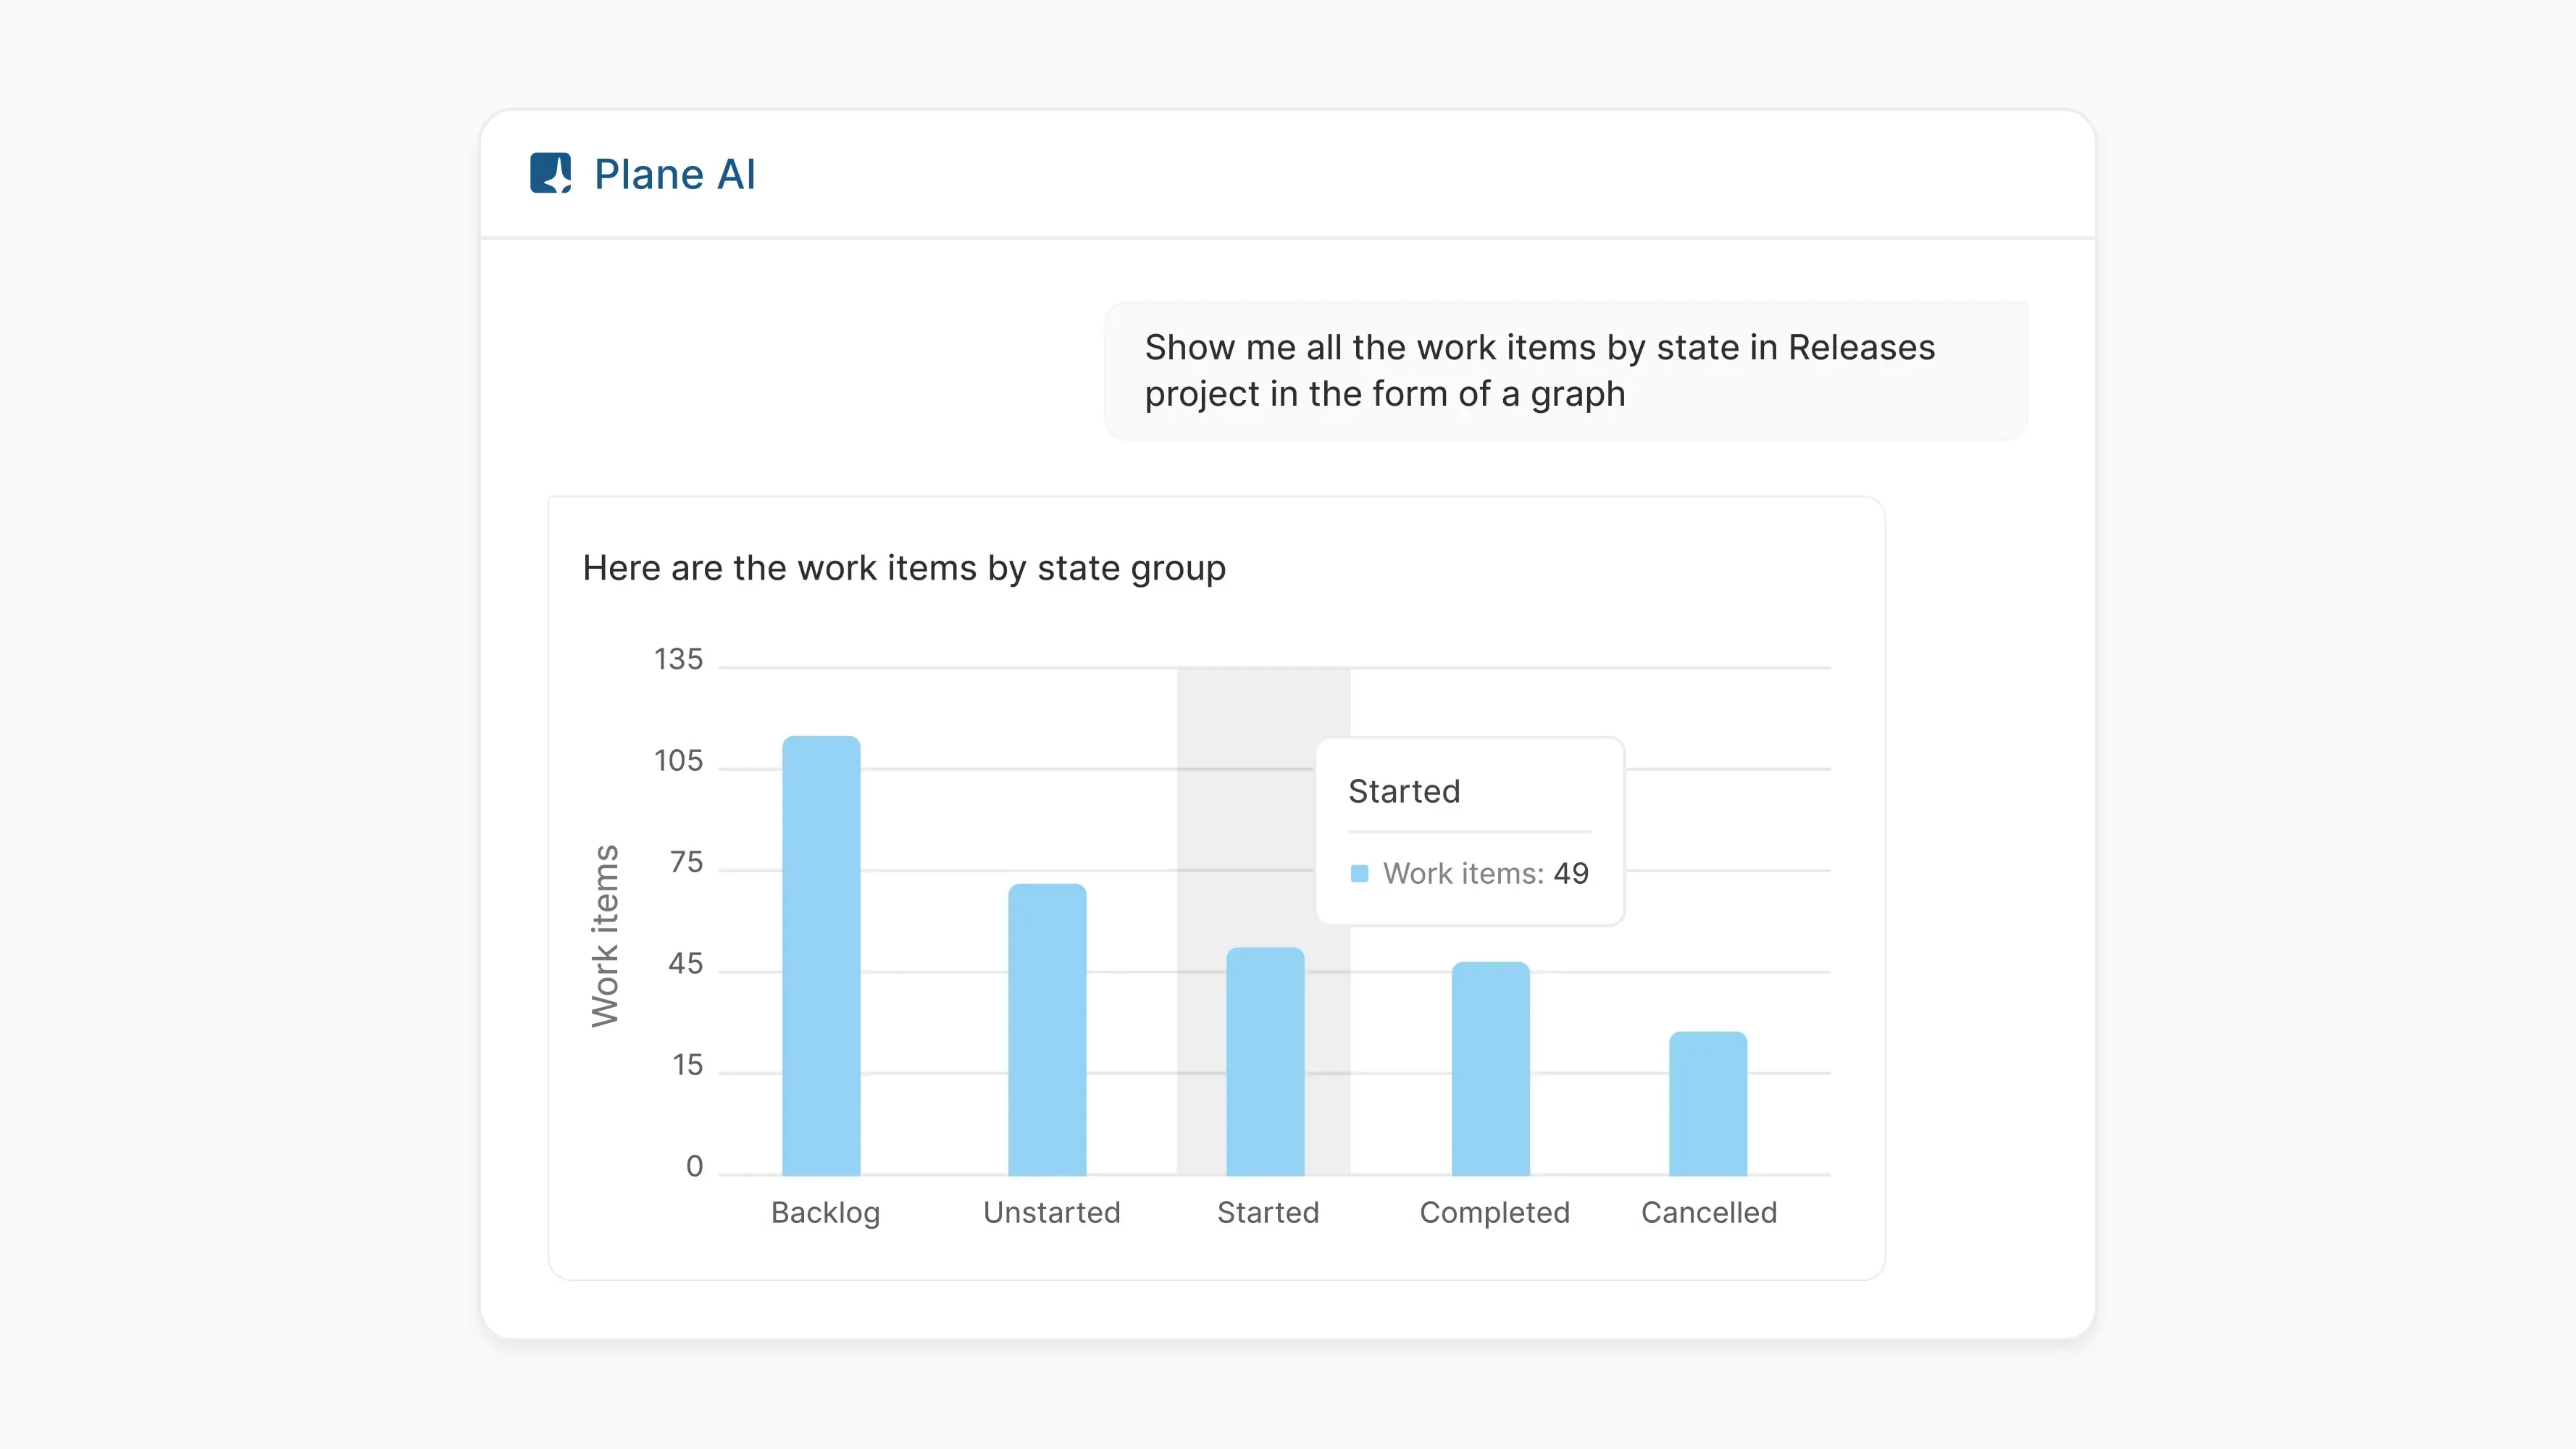Click the Unstarted x-axis label
The width and height of the screenshot is (2576, 1449).
click(1052, 1213)
